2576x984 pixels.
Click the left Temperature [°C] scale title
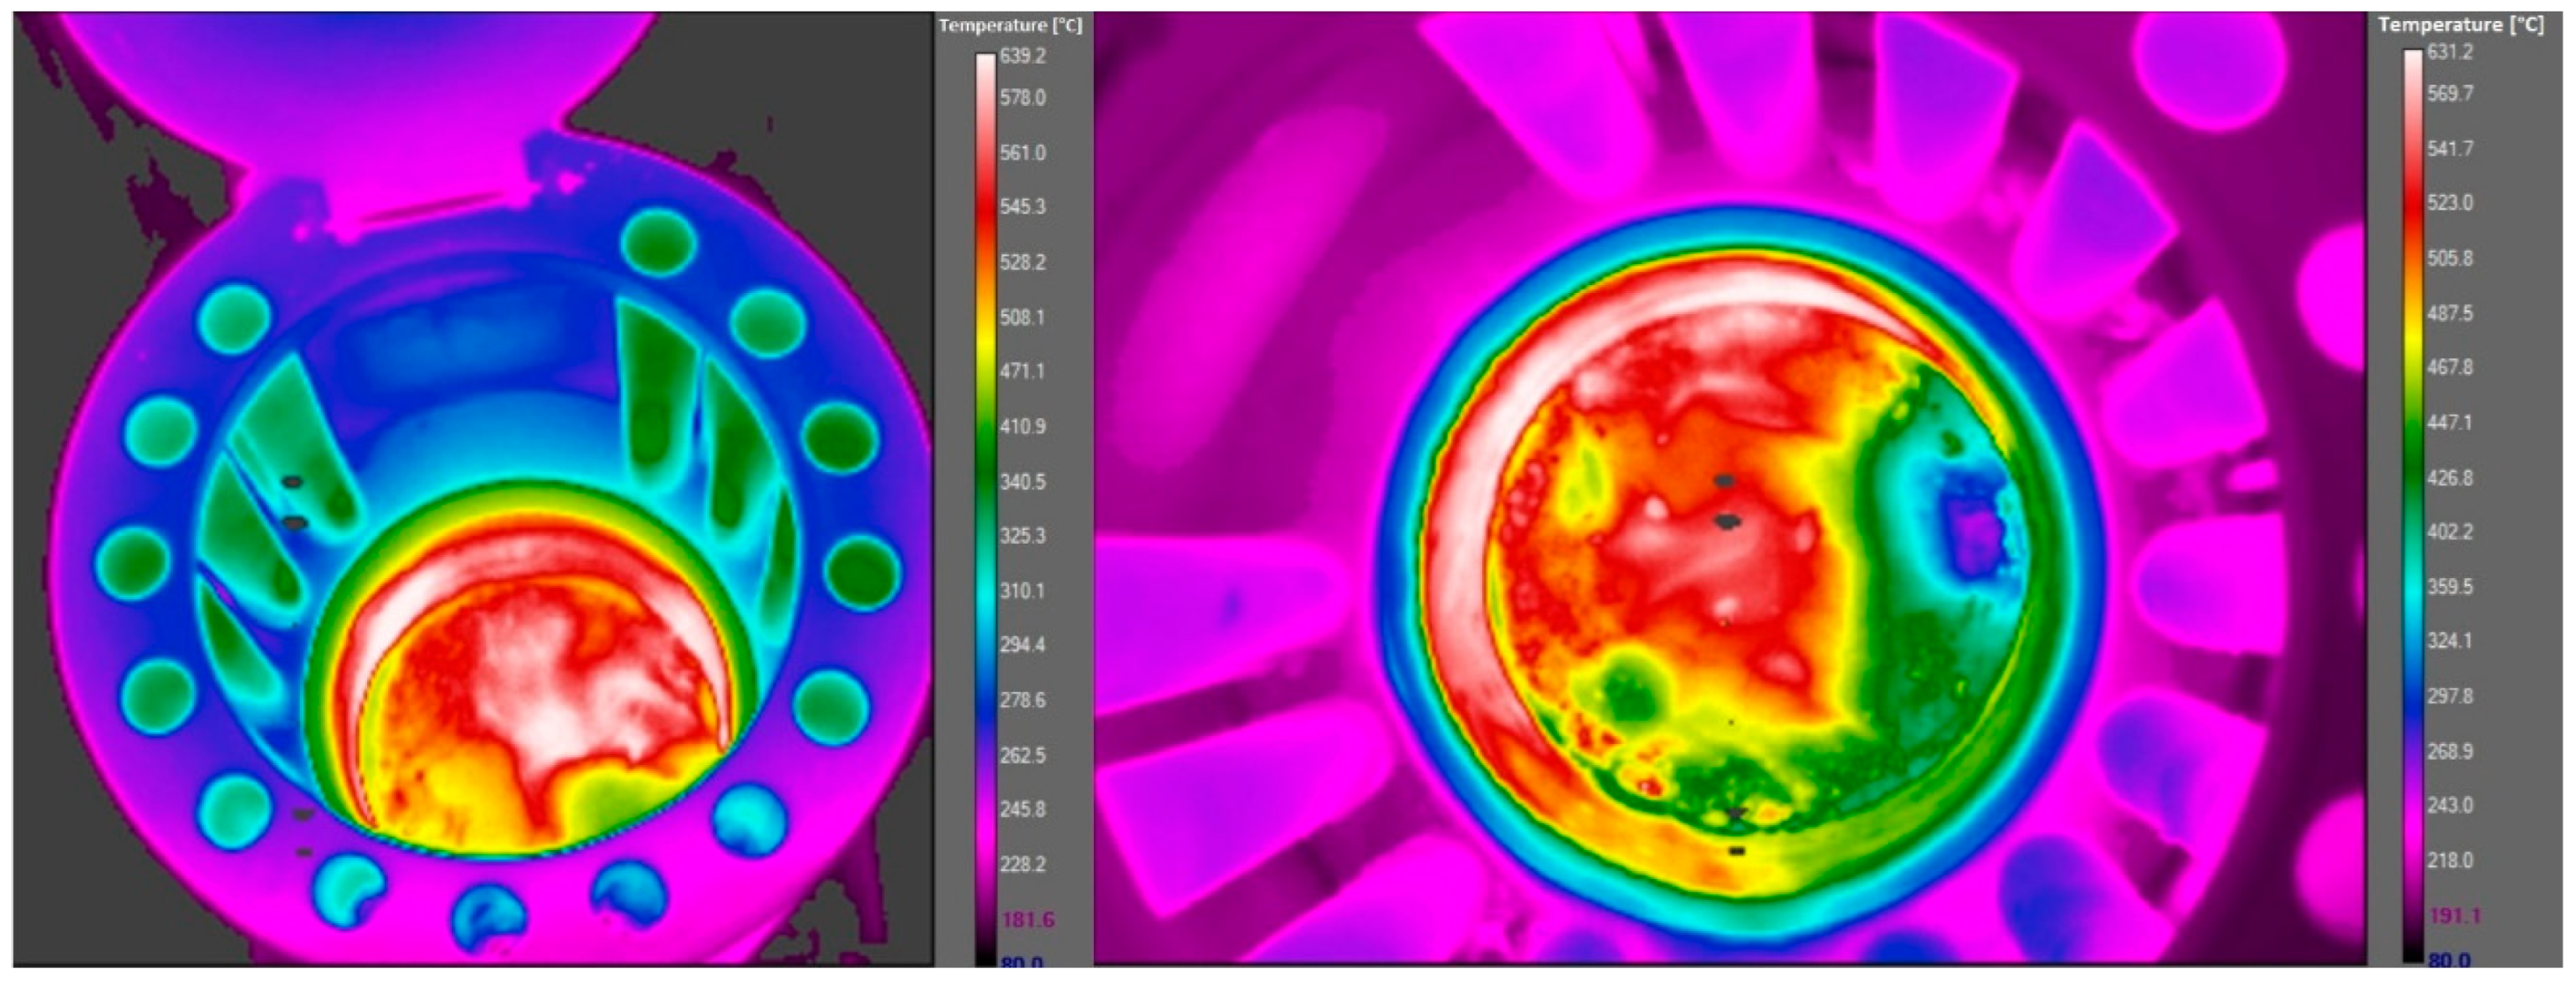click(x=1010, y=26)
